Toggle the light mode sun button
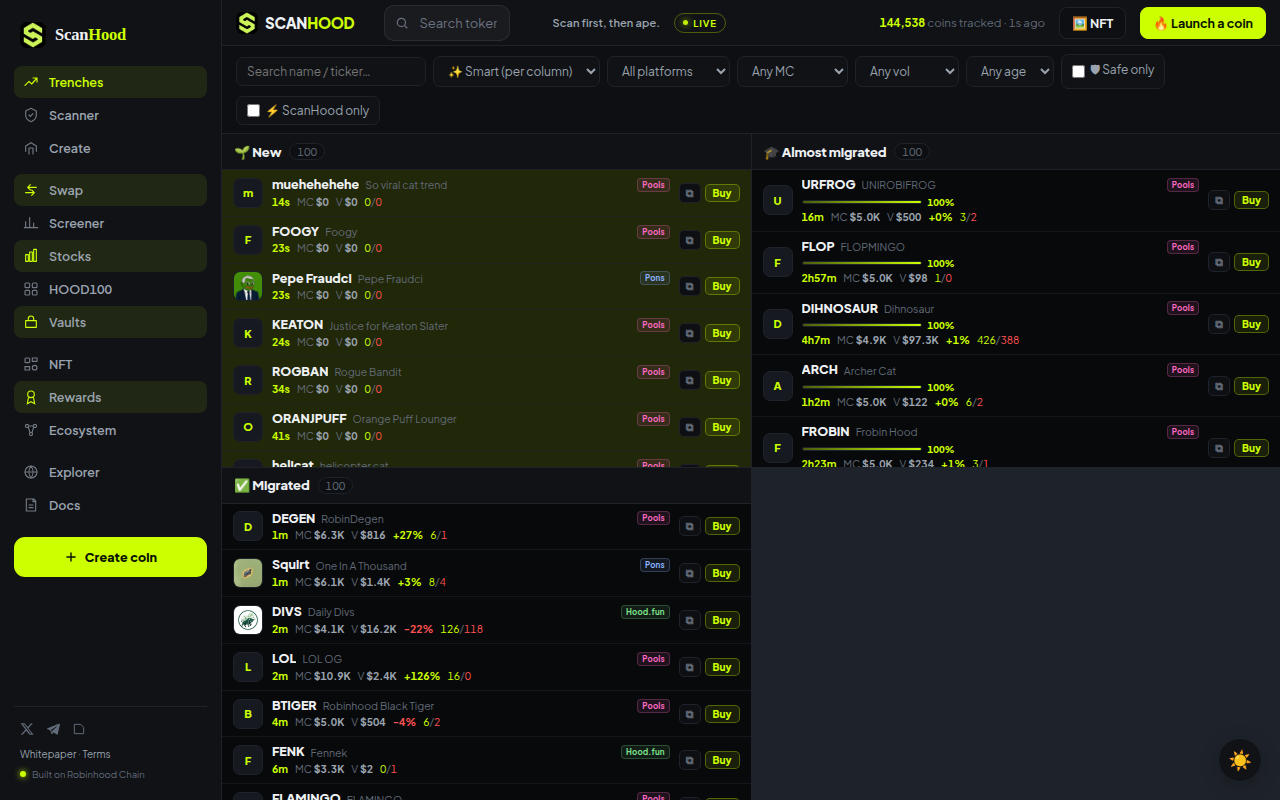This screenshot has height=800, width=1280. [x=1240, y=760]
